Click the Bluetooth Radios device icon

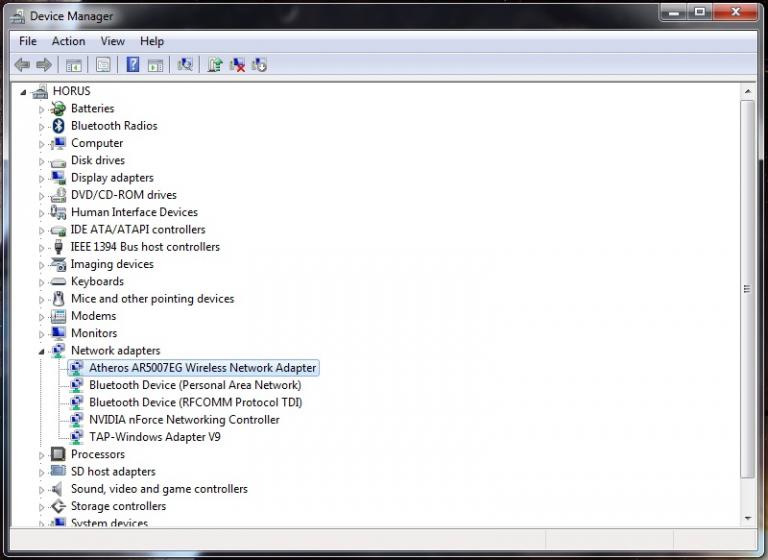coord(58,126)
